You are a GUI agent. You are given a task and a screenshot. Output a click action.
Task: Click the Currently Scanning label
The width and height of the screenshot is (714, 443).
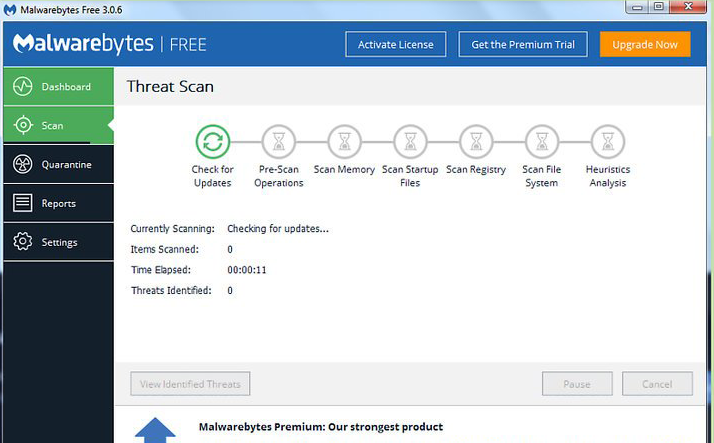point(173,229)
